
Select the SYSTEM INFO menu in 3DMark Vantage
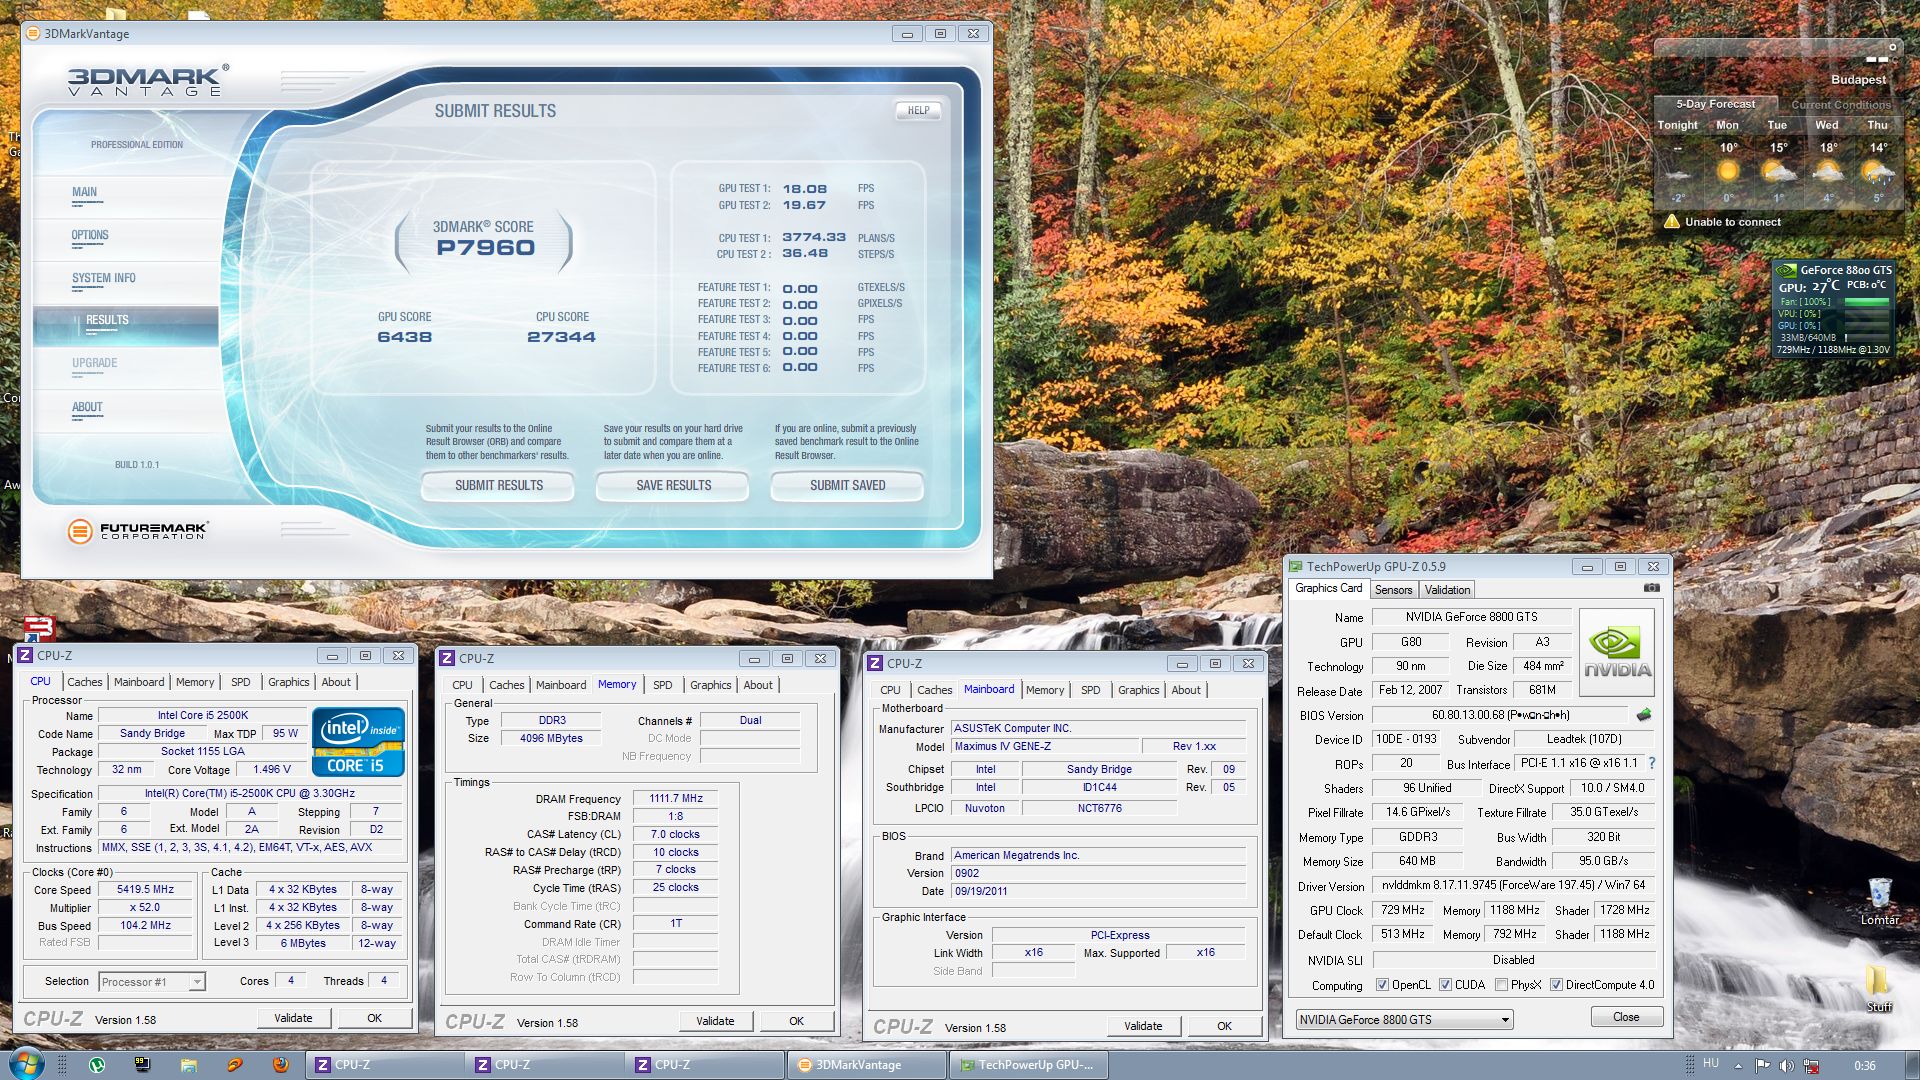coord(103,279)
